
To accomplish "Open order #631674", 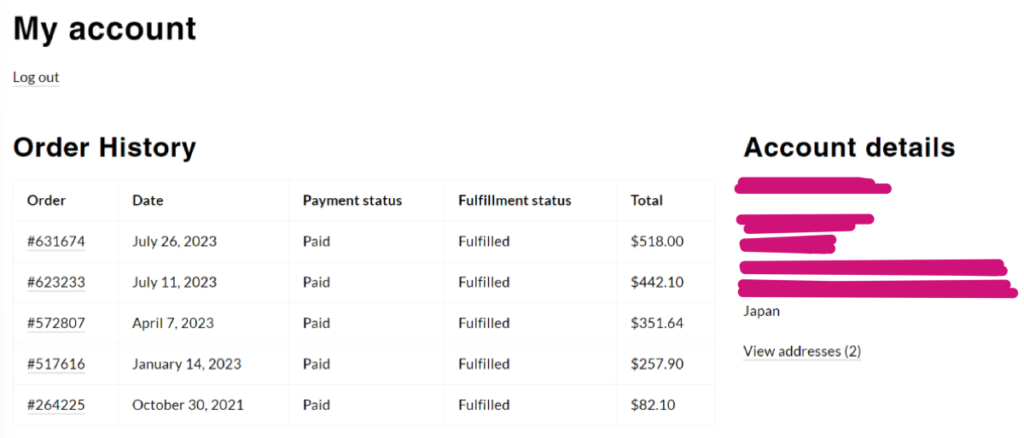I will (56, 241).
